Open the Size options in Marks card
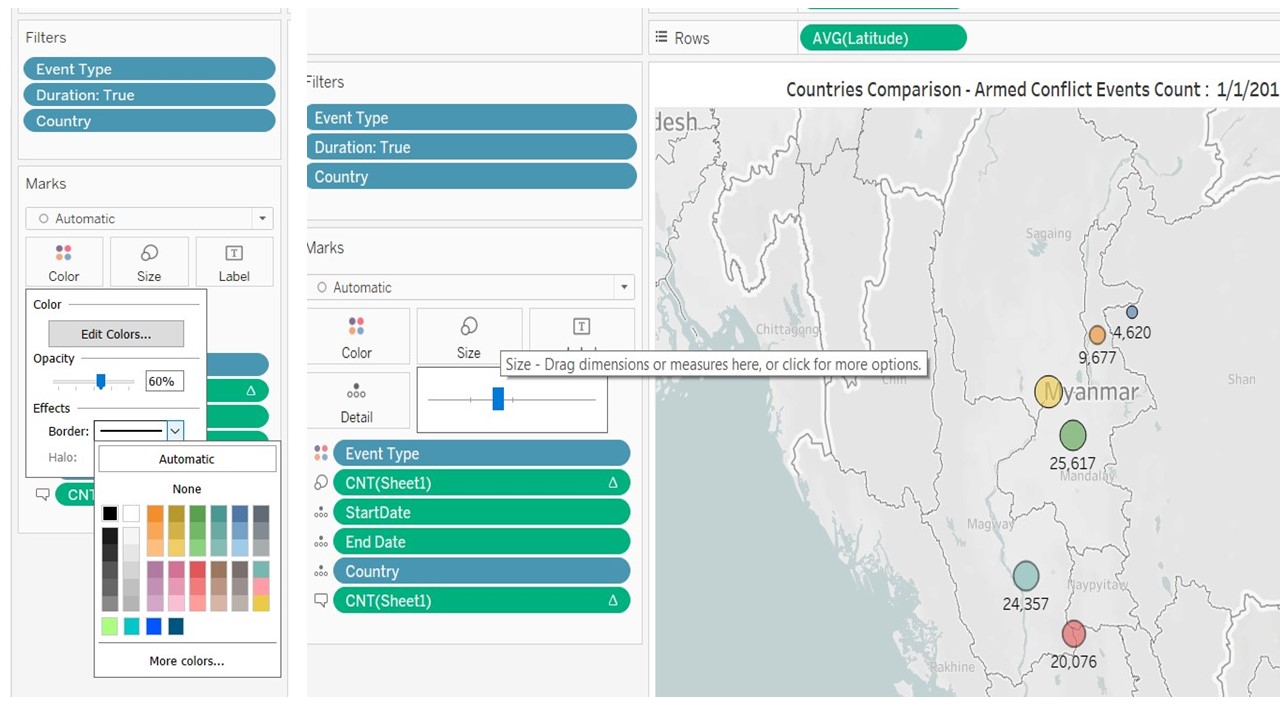Viewport: 1280px width, 720px height. (x=468, y=336)
